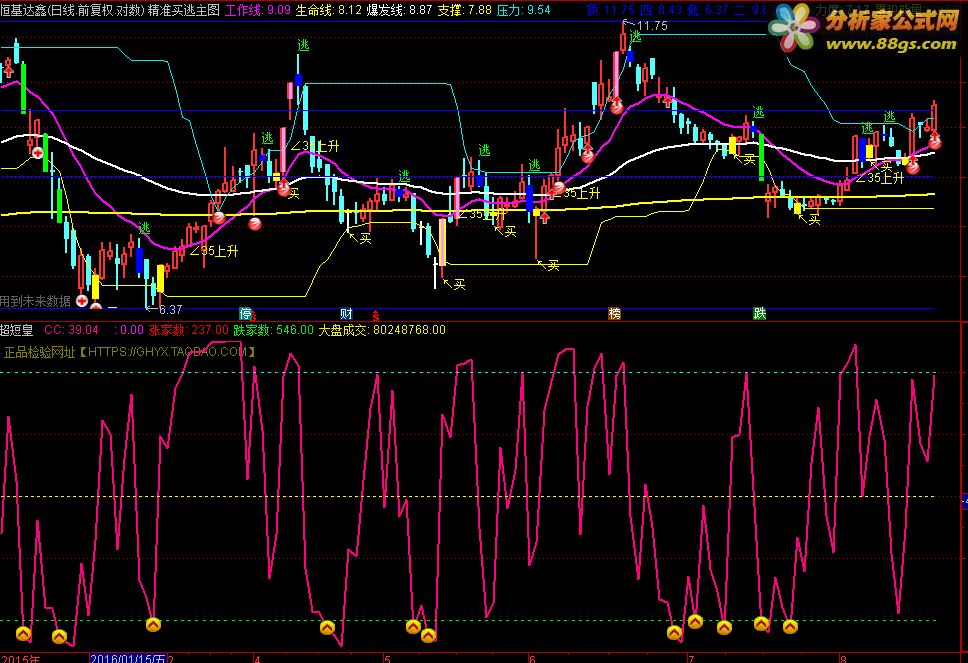The width and height of the screenshot is (968, 663).
Task: Click month 8 on the time axis
Action: [843, 659]
